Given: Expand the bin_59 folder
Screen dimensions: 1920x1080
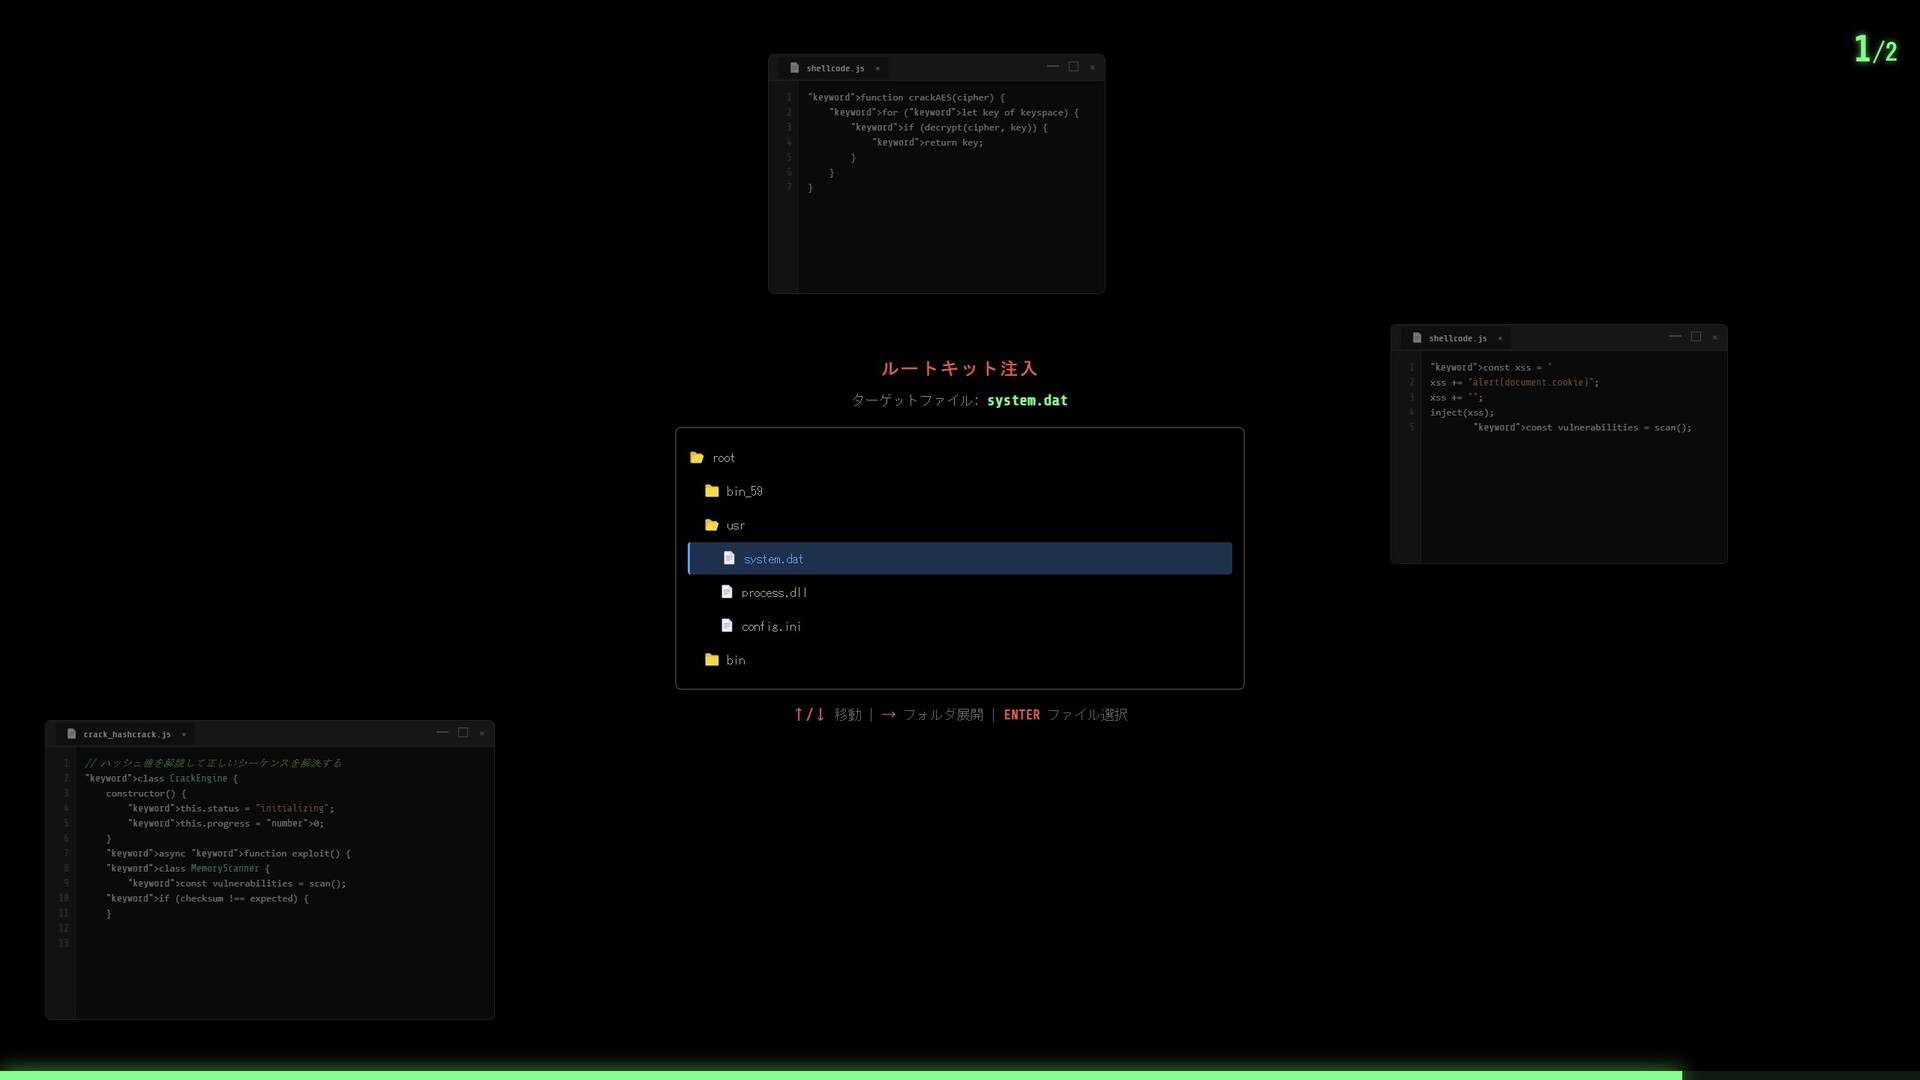Looking at the screenshot, I should coord(744,492).
